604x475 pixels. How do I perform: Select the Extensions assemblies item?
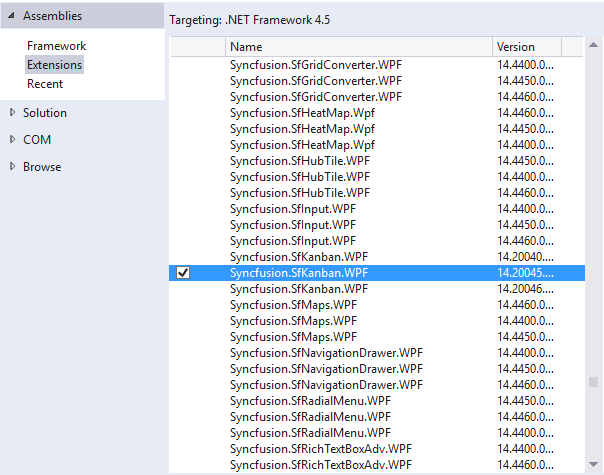click(x=55, y=65)
